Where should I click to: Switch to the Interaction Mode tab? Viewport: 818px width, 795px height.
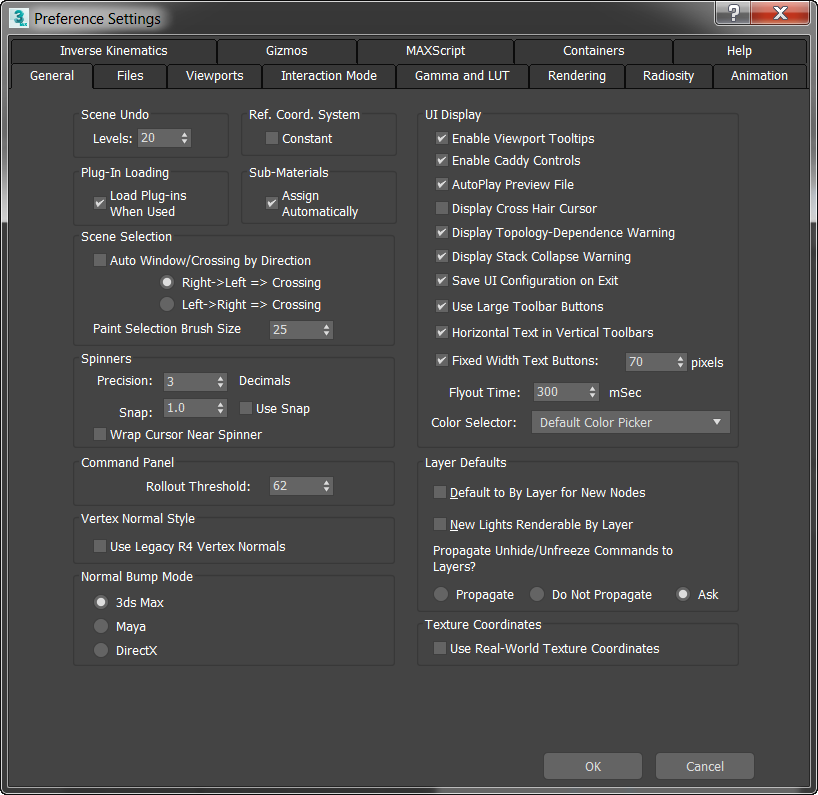[329, 76]
